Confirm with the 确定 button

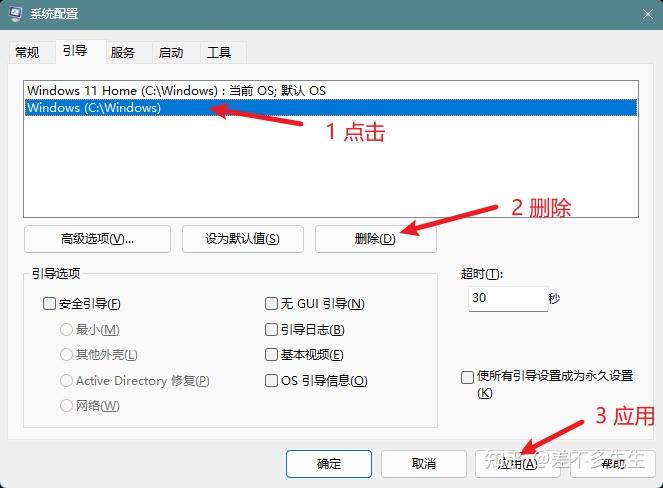click(x=329, y=464)
